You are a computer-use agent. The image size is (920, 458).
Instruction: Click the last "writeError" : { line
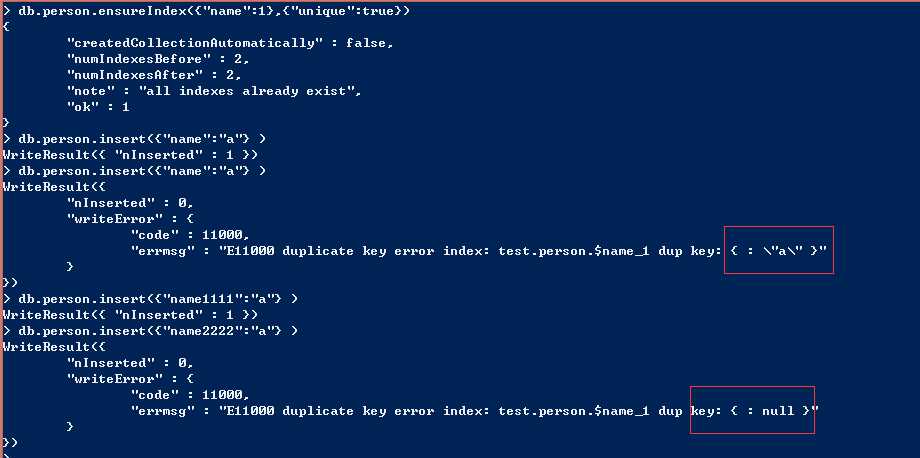(121, 379)
